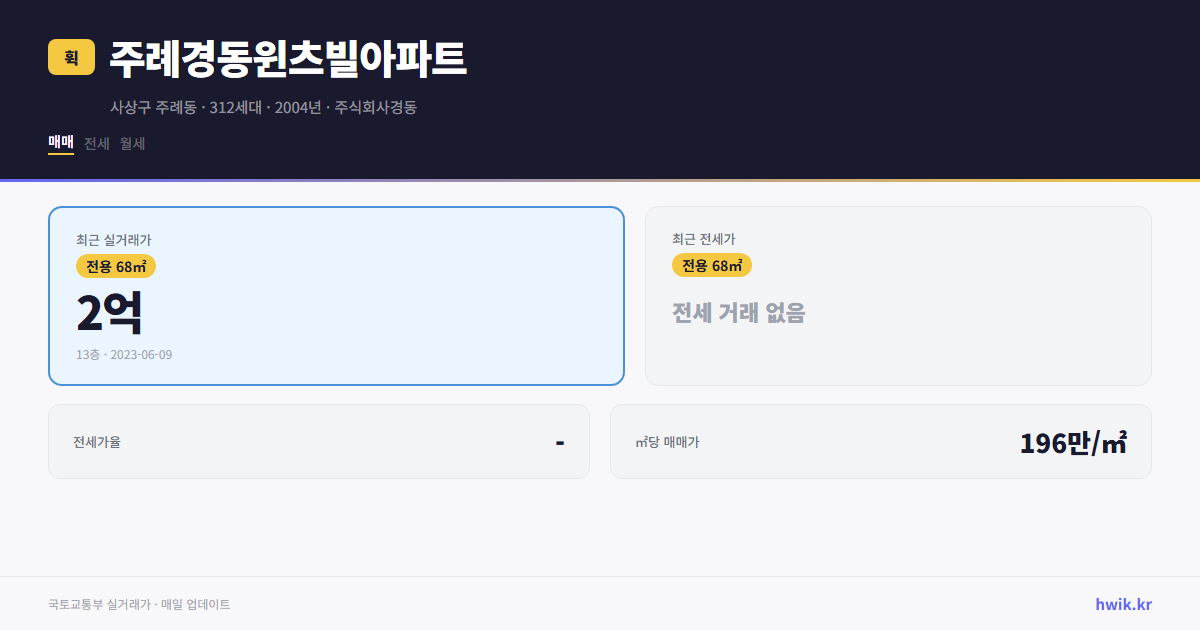Screen dimensions: 1200x630
Task: Open the hwik.kr link
Action: (x=1123, y=603)
